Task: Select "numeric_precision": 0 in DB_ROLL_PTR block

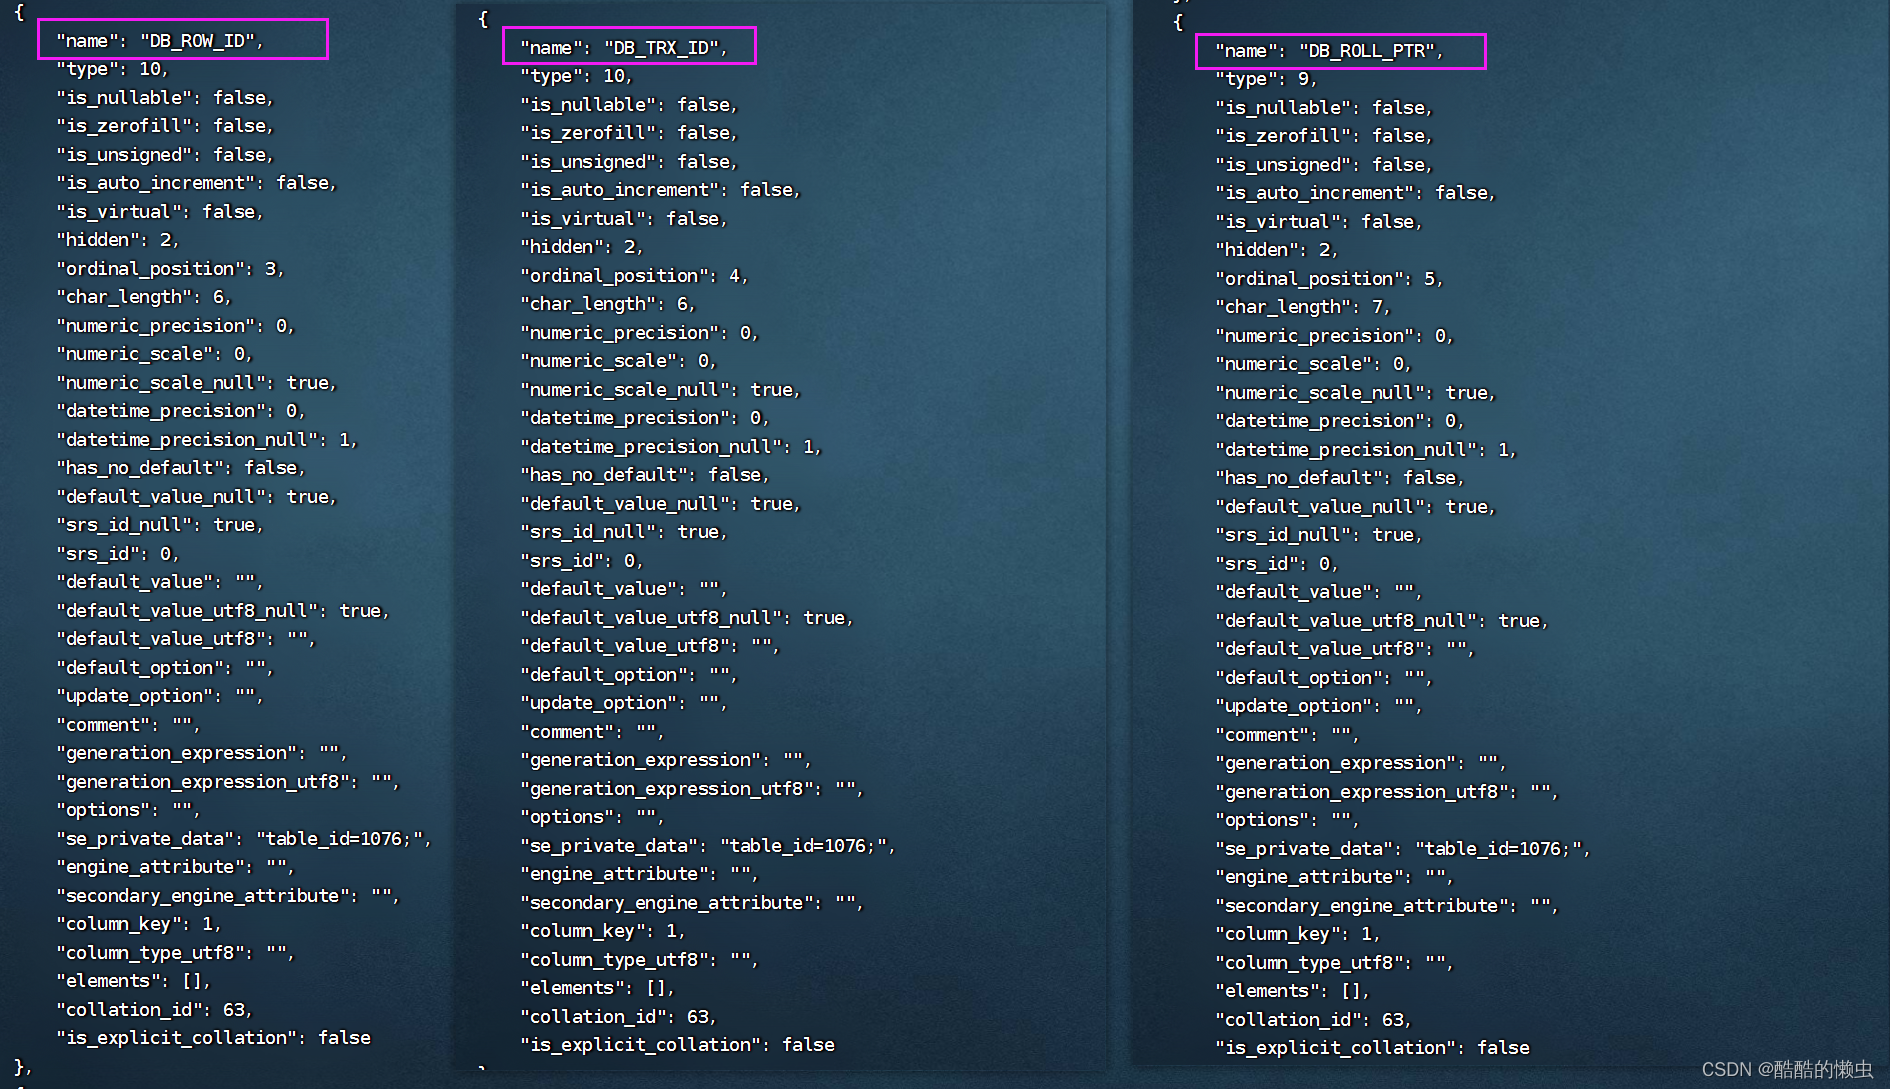Action: point(1335,336)
